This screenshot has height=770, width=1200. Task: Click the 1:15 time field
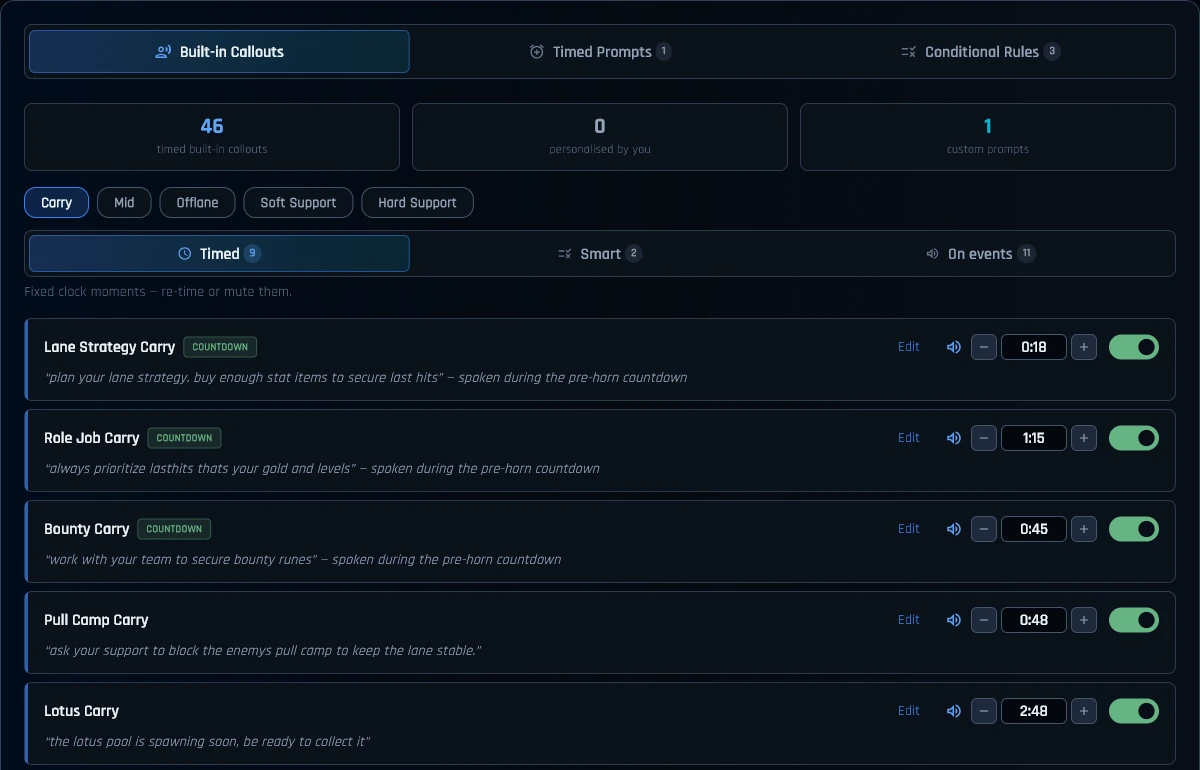click(x=1034, y=438)
